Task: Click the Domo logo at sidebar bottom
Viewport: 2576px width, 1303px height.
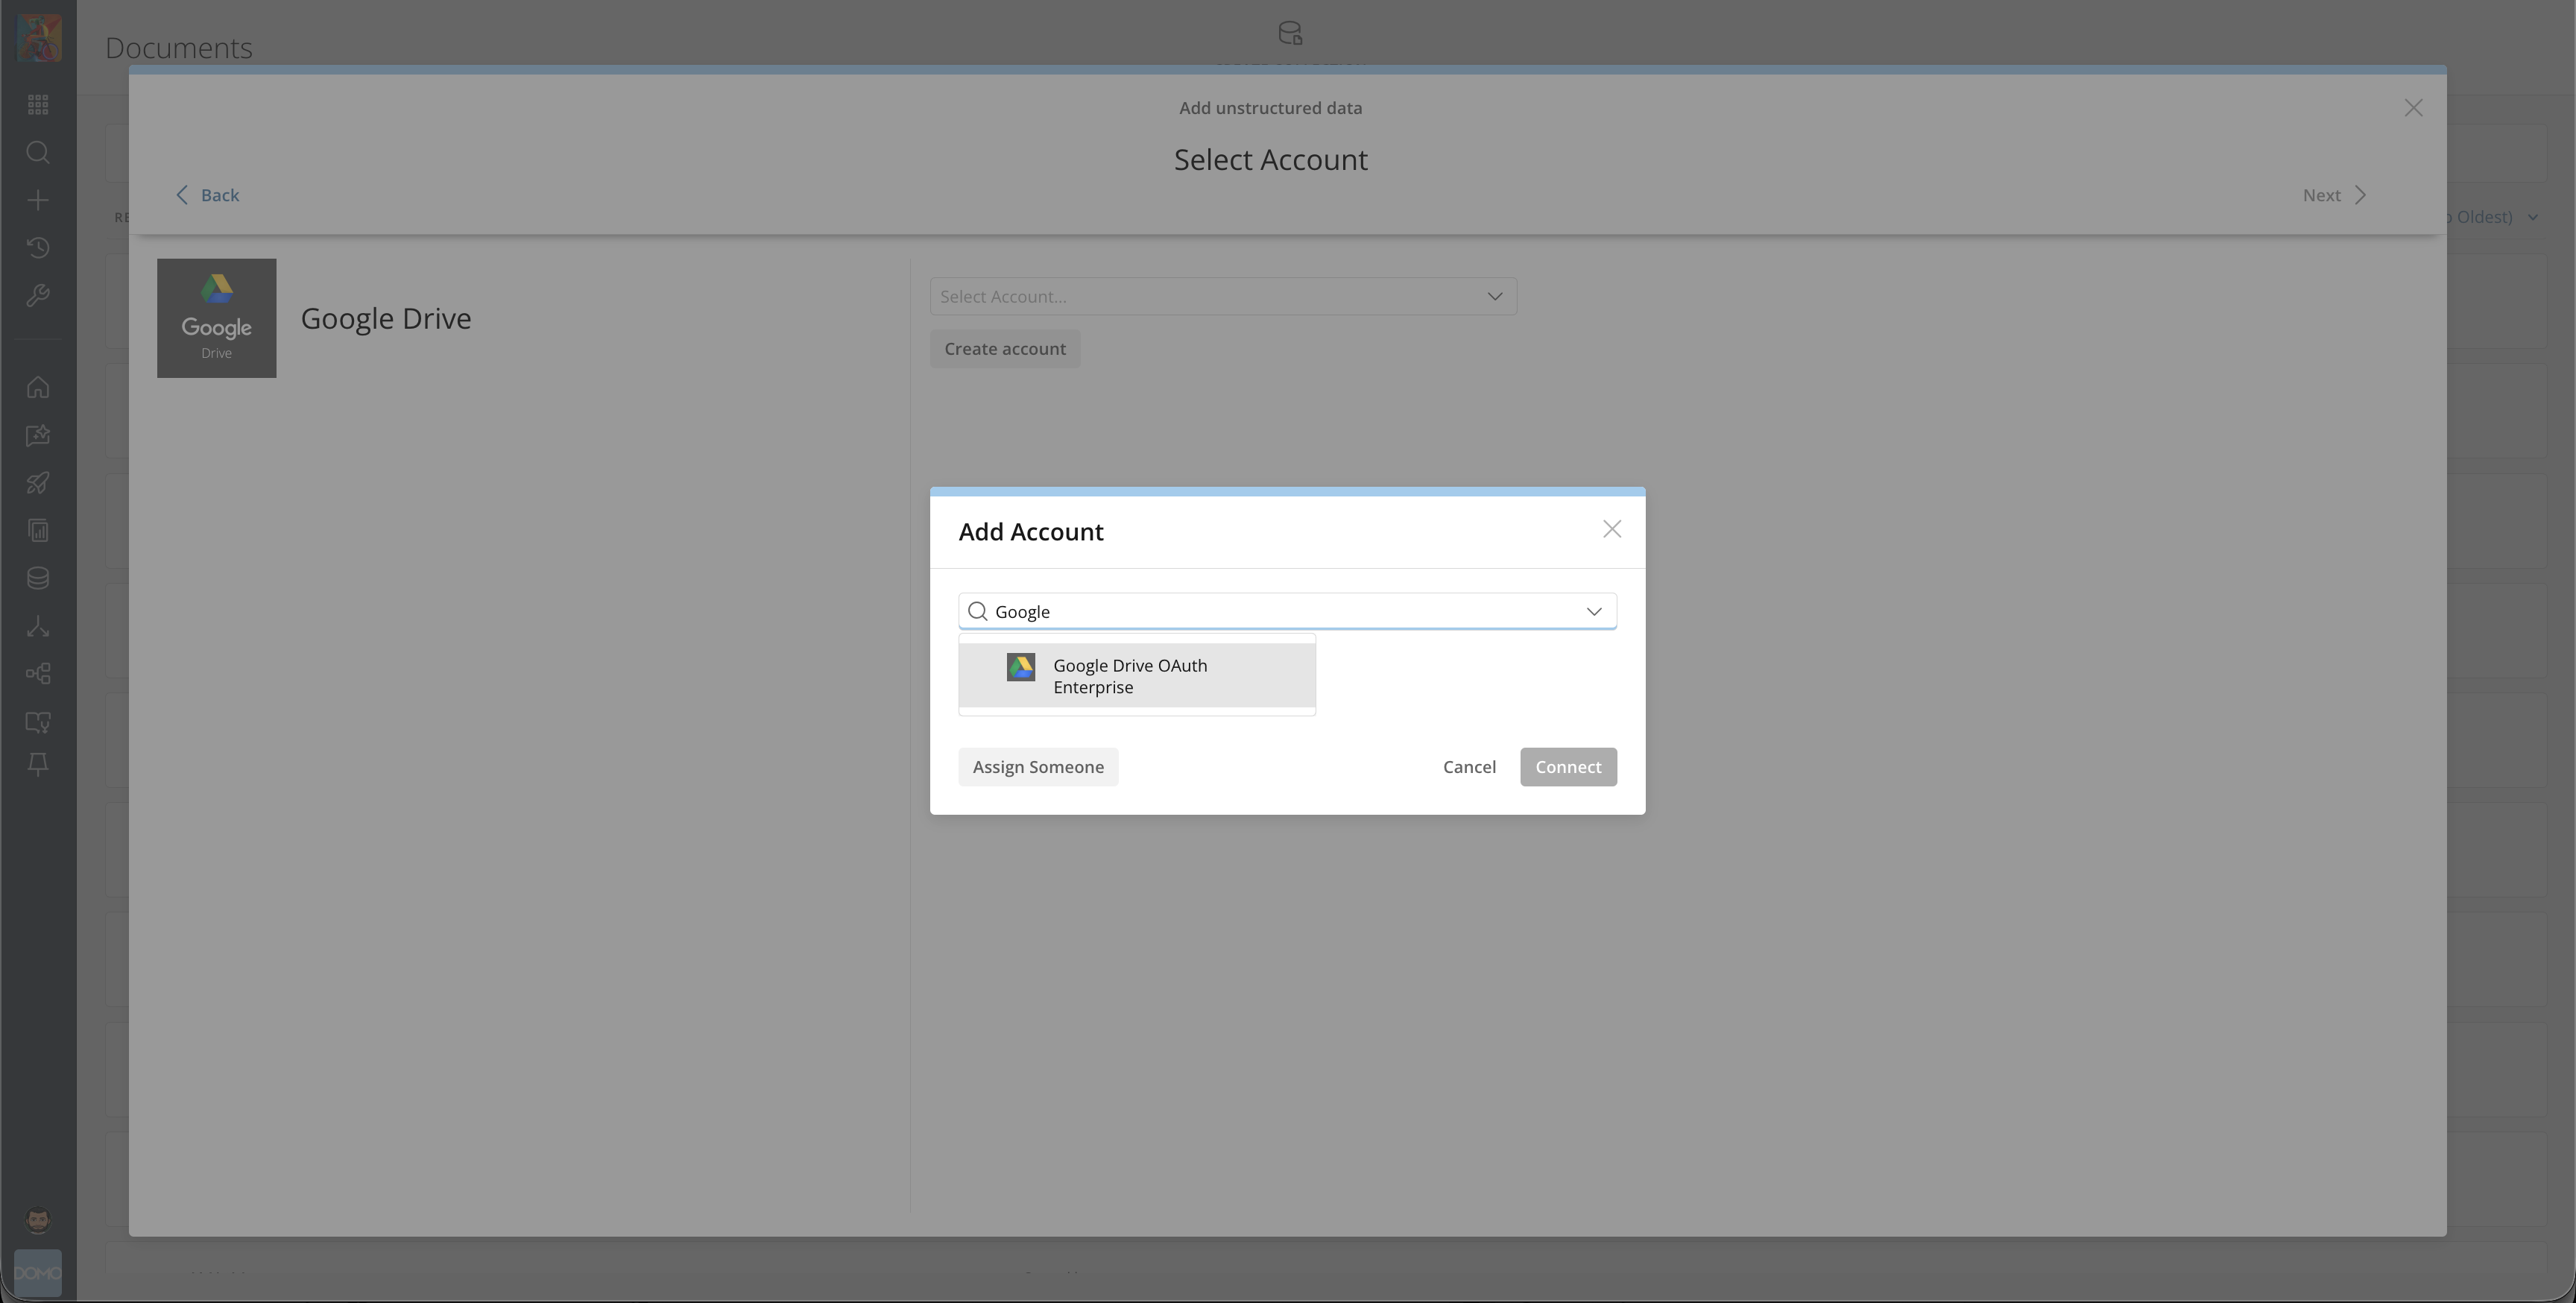Action: point(38,1273)
